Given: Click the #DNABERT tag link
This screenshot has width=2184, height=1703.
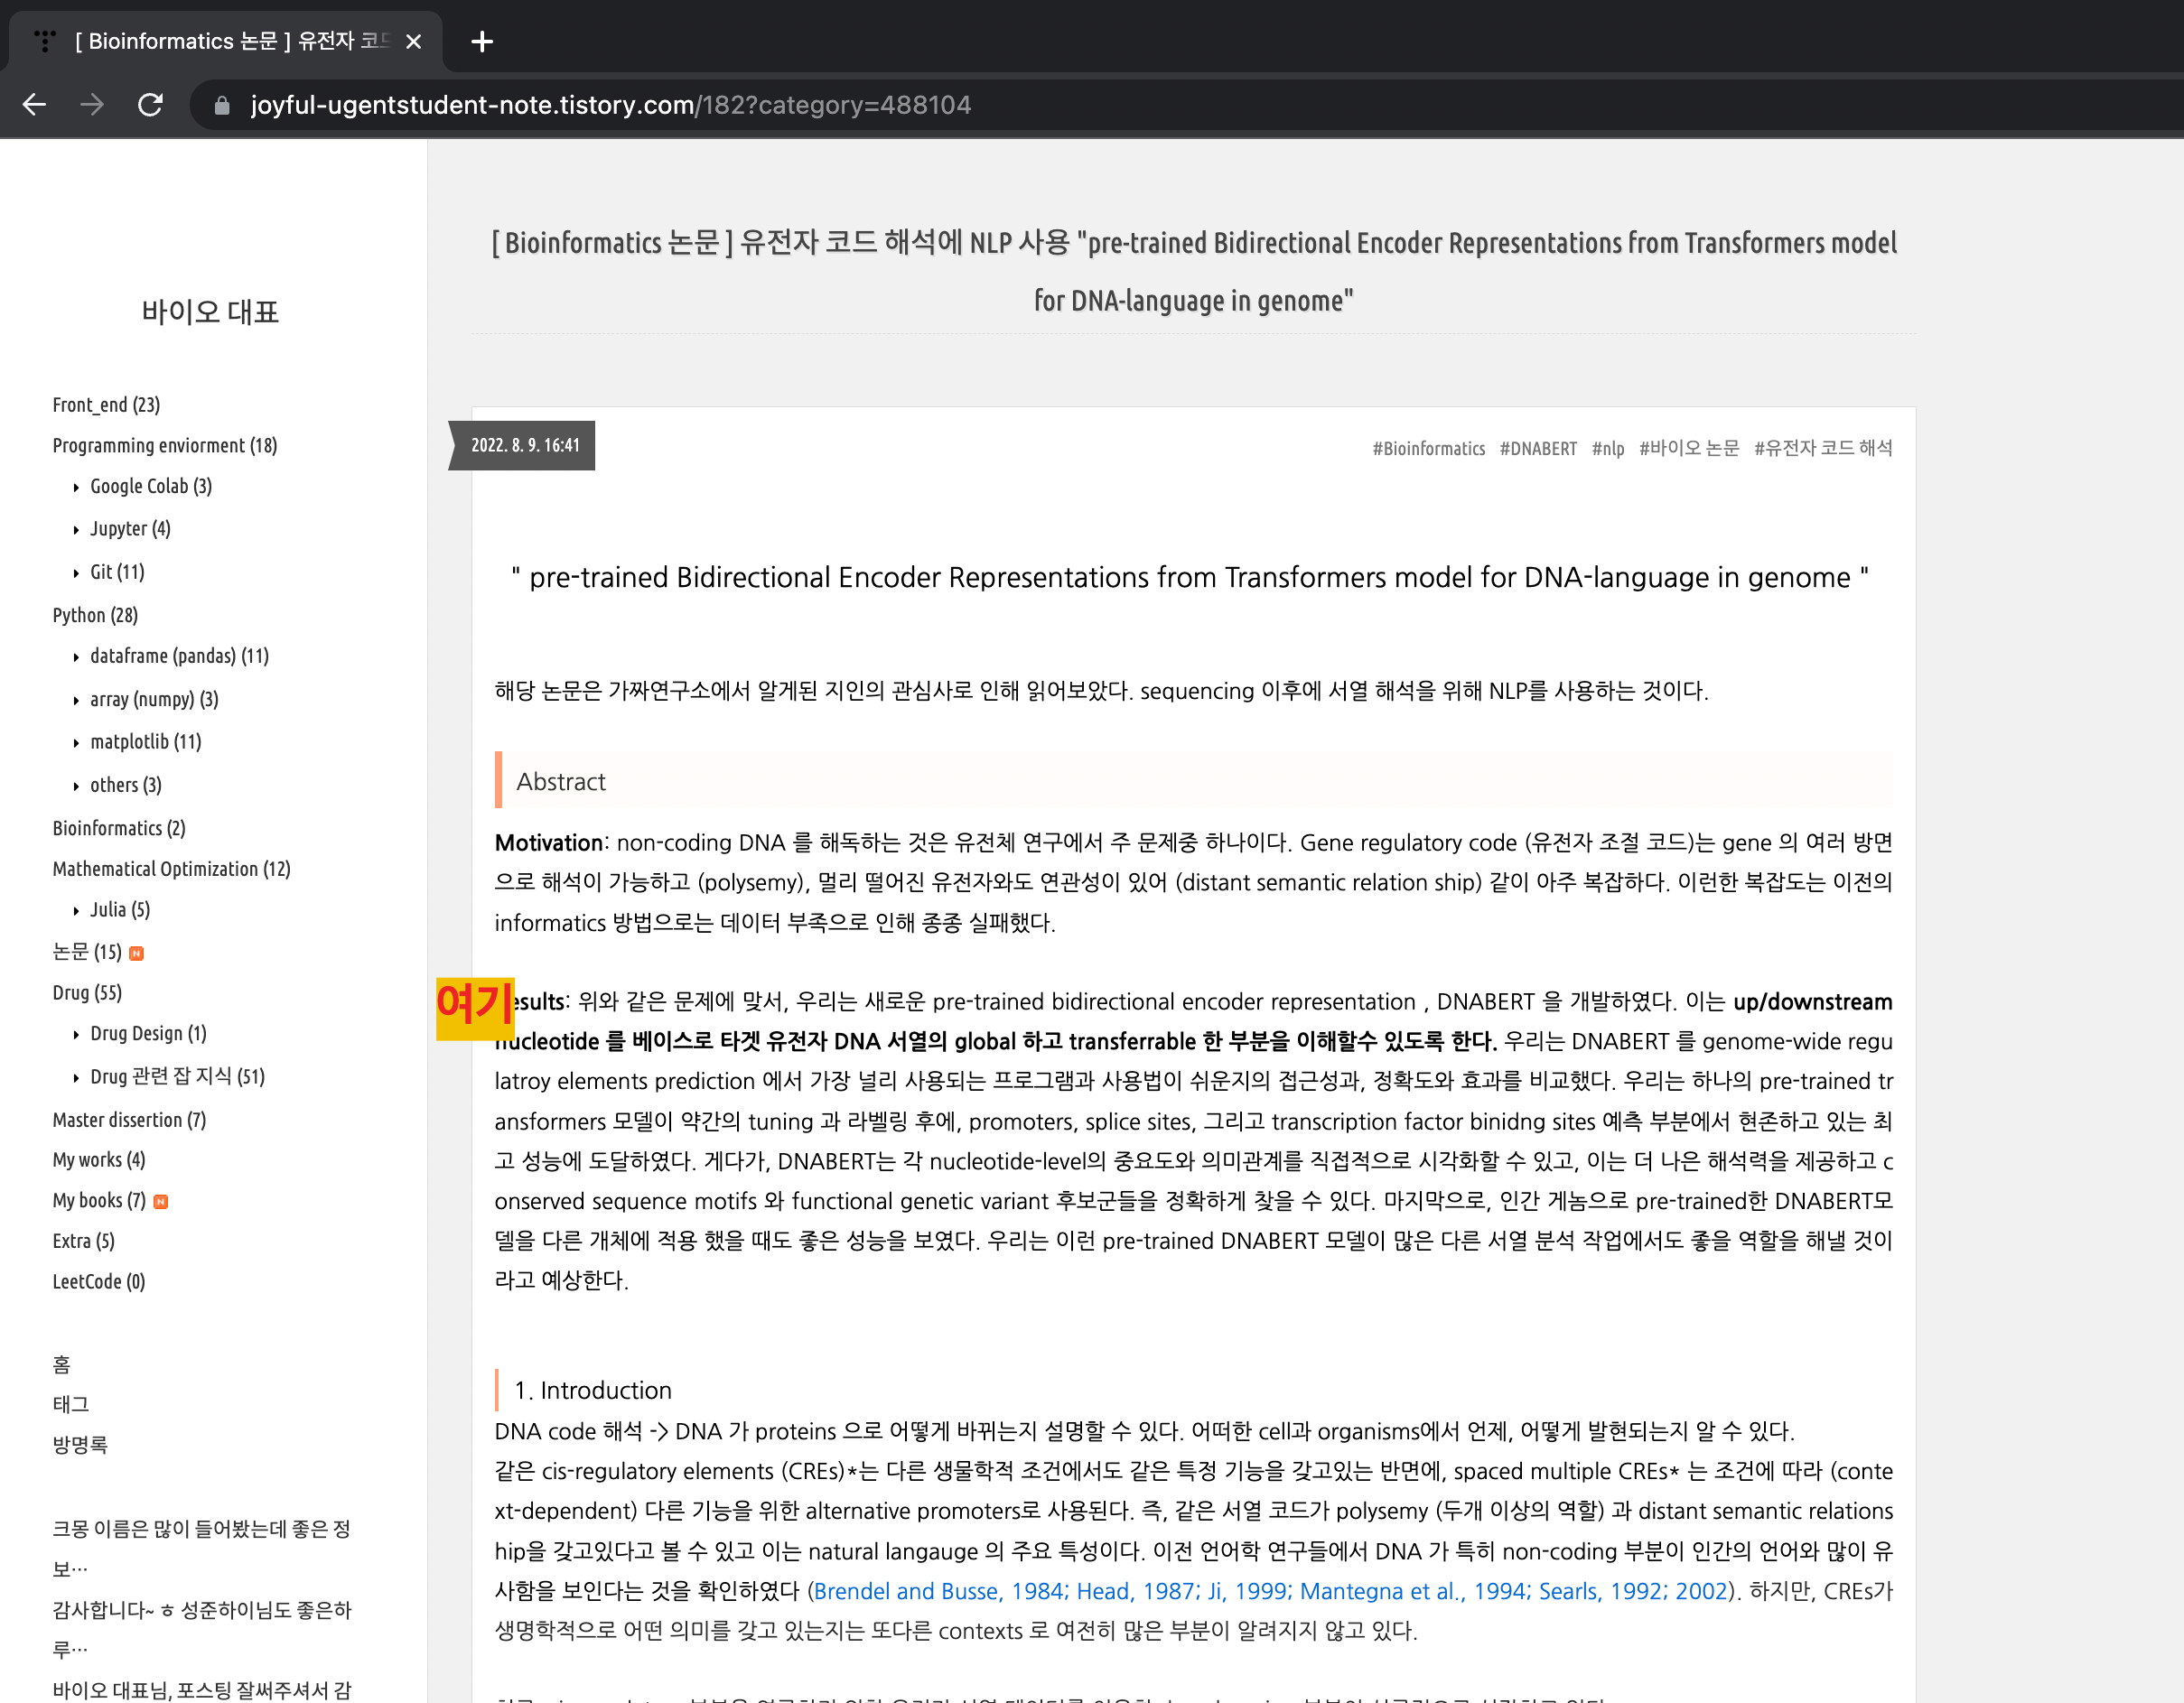Looking at the screenshot, I should pyautogui.click(x=1537, y=448).
